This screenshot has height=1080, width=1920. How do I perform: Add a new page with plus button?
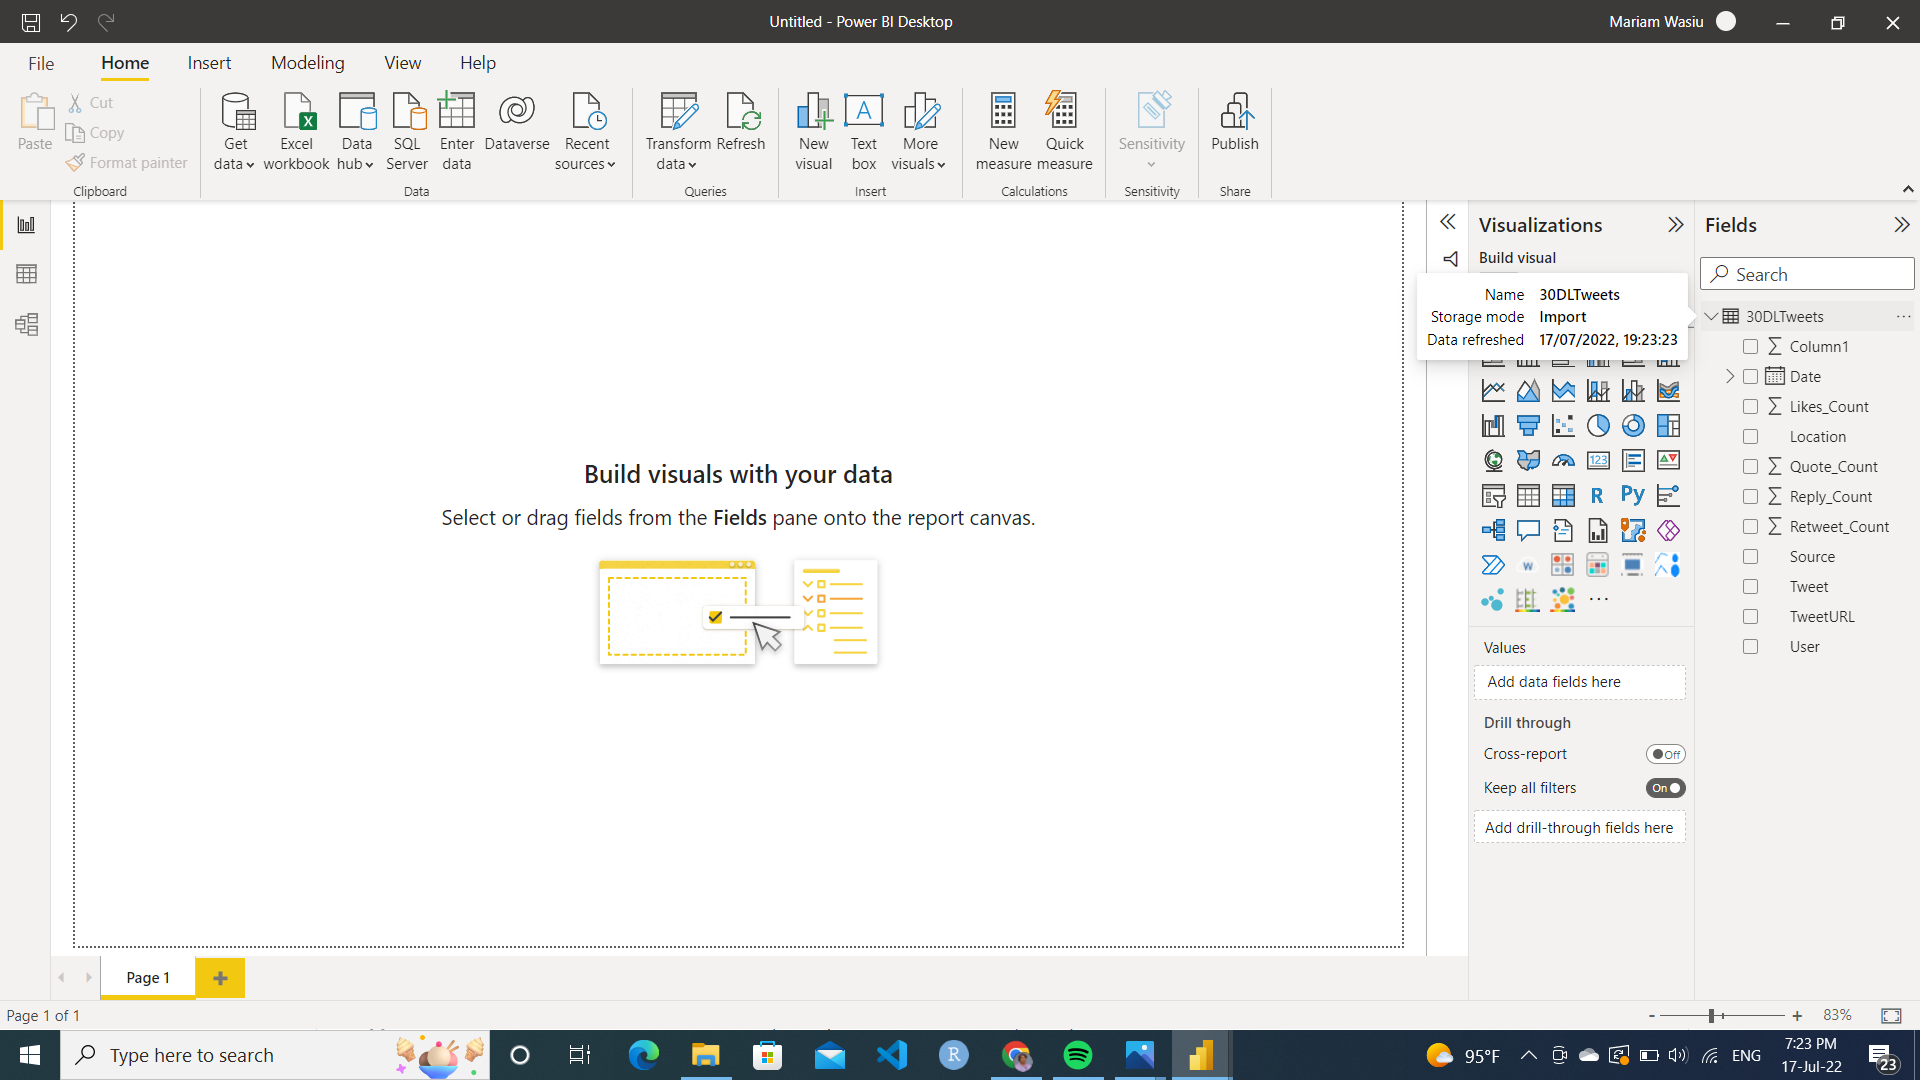[220, 978]
